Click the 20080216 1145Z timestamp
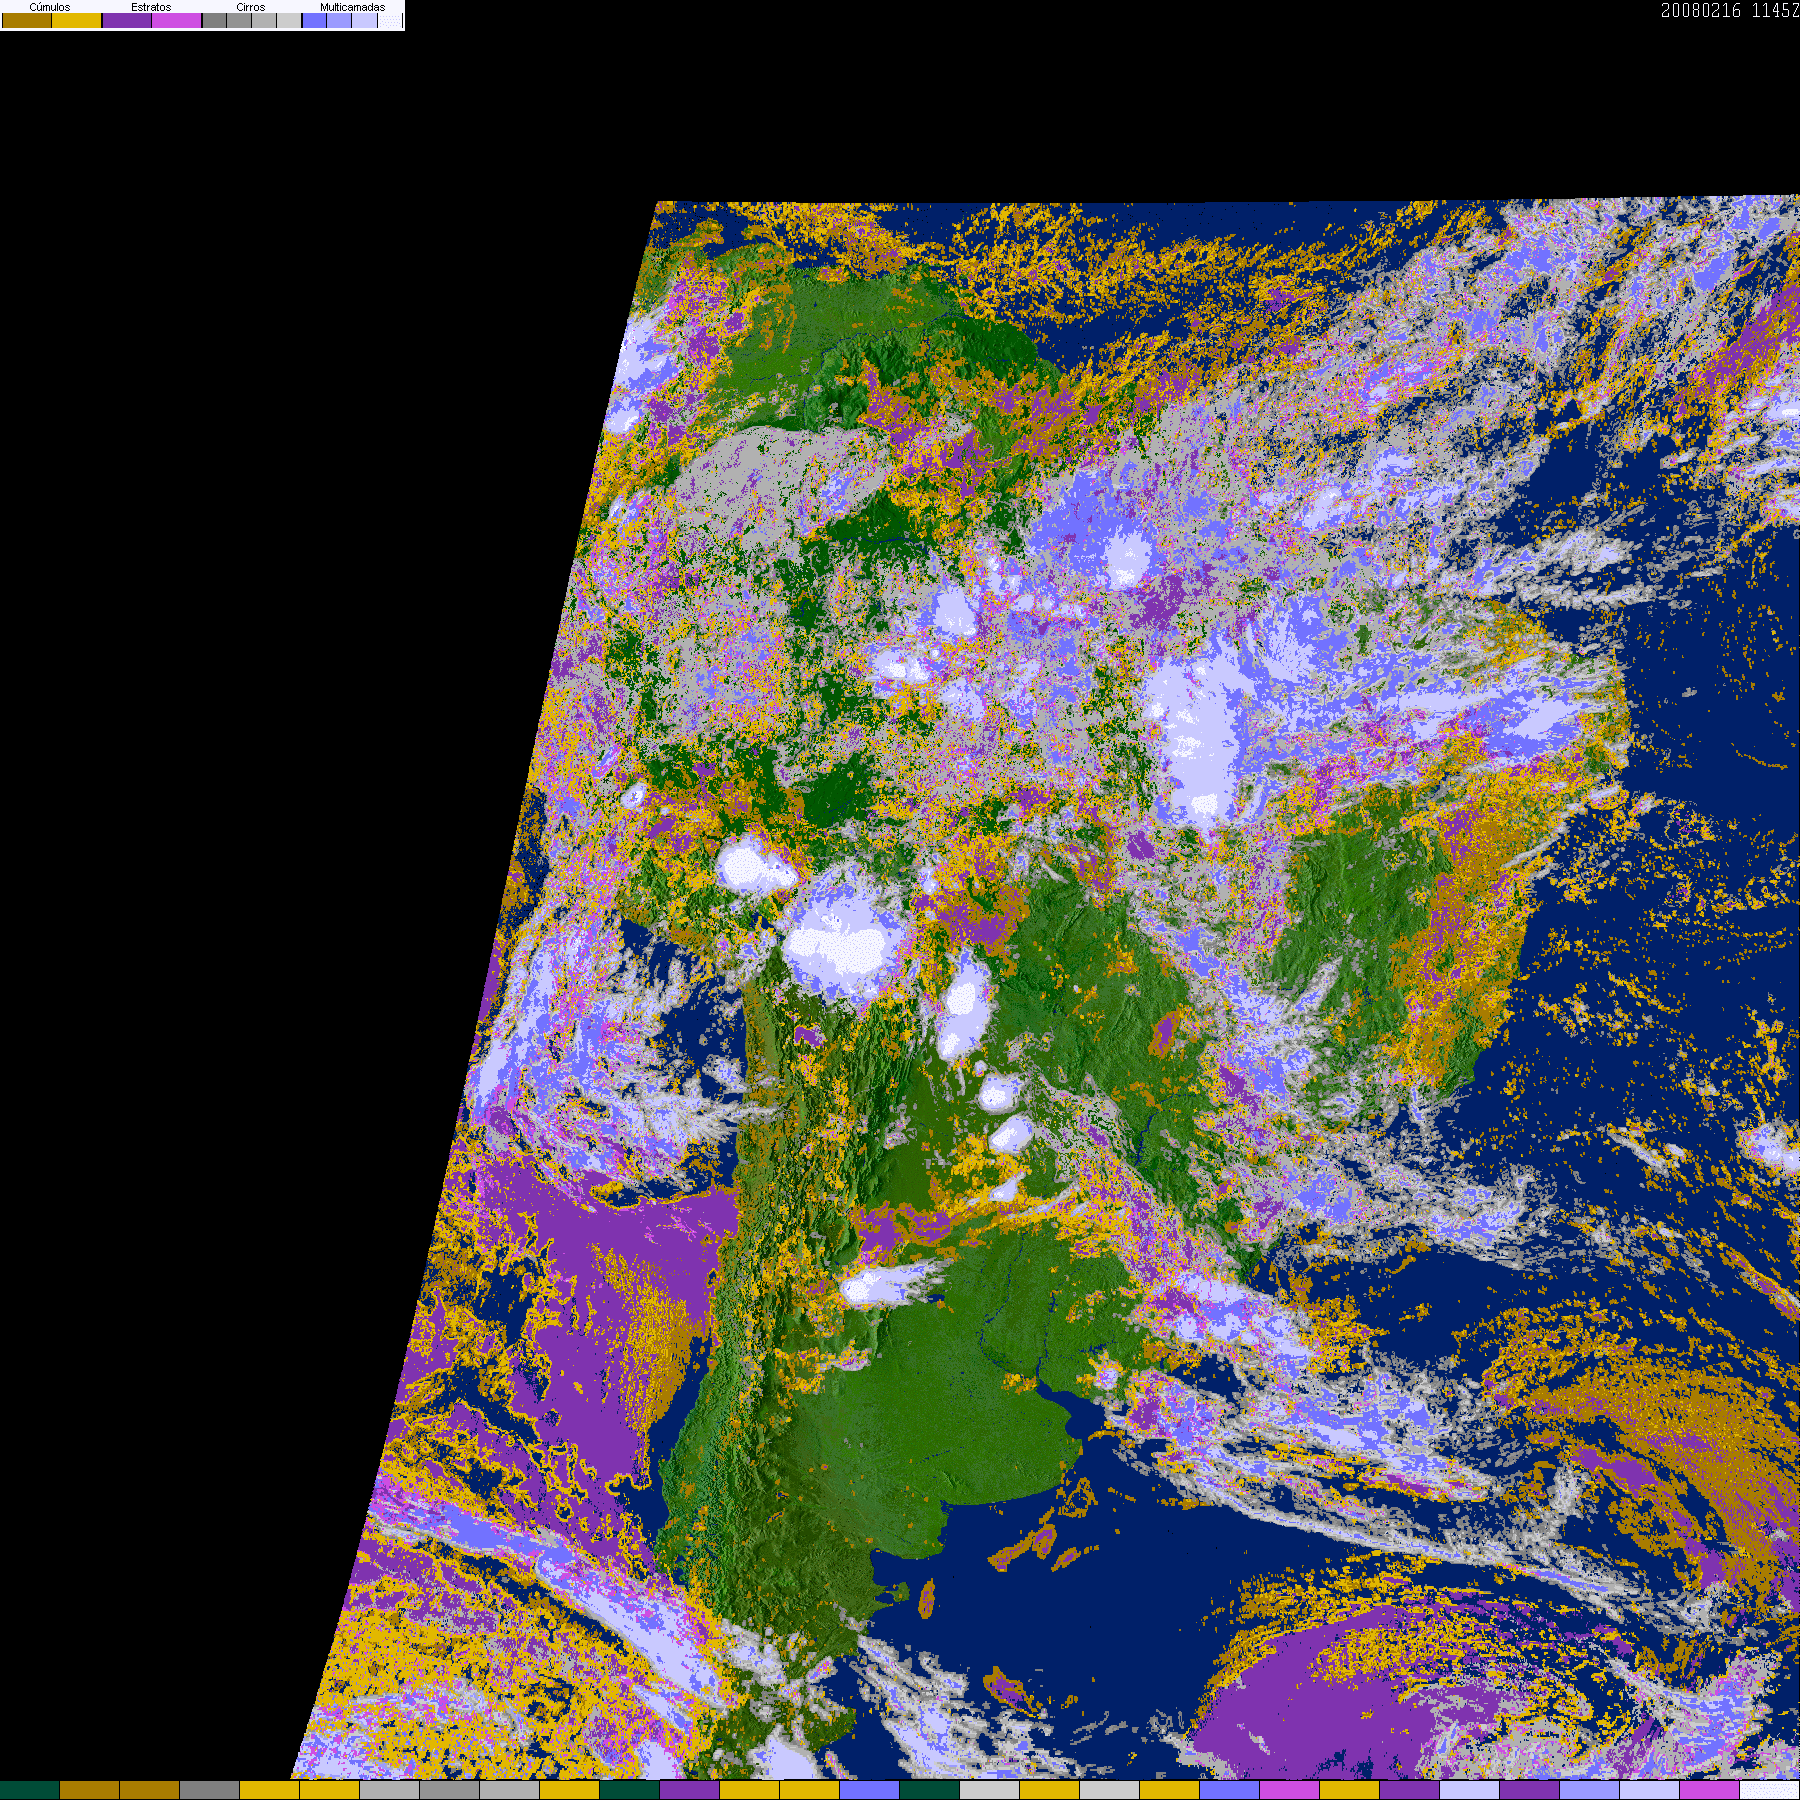Viewport: 1800px width, 1800px height. coord(1730,10)
